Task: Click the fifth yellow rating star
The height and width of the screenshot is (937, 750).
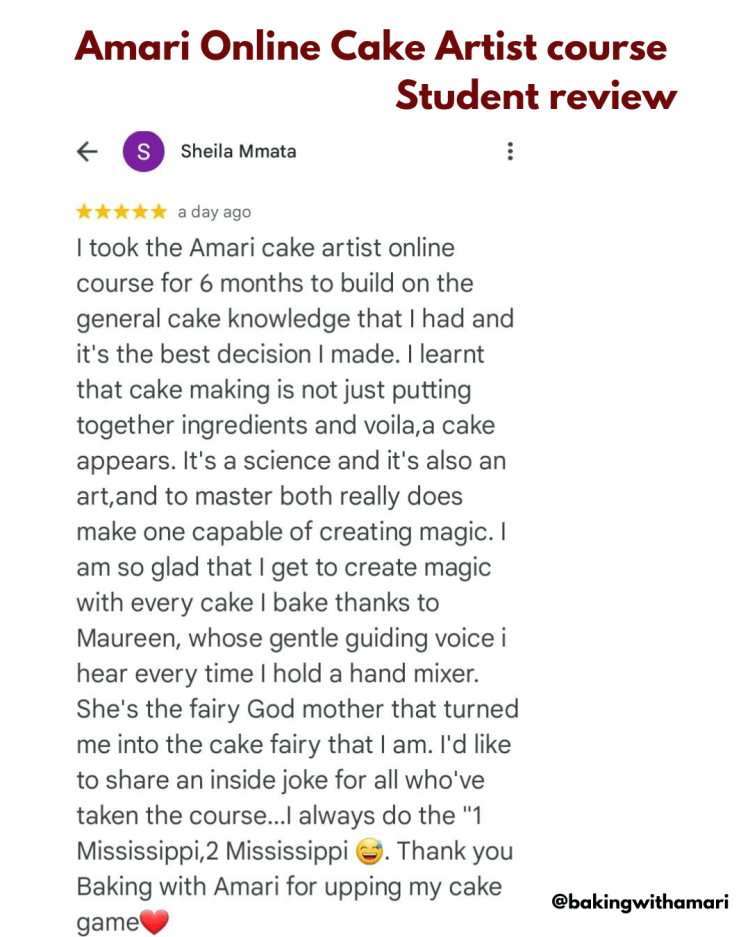Action: tap(158, 212)
